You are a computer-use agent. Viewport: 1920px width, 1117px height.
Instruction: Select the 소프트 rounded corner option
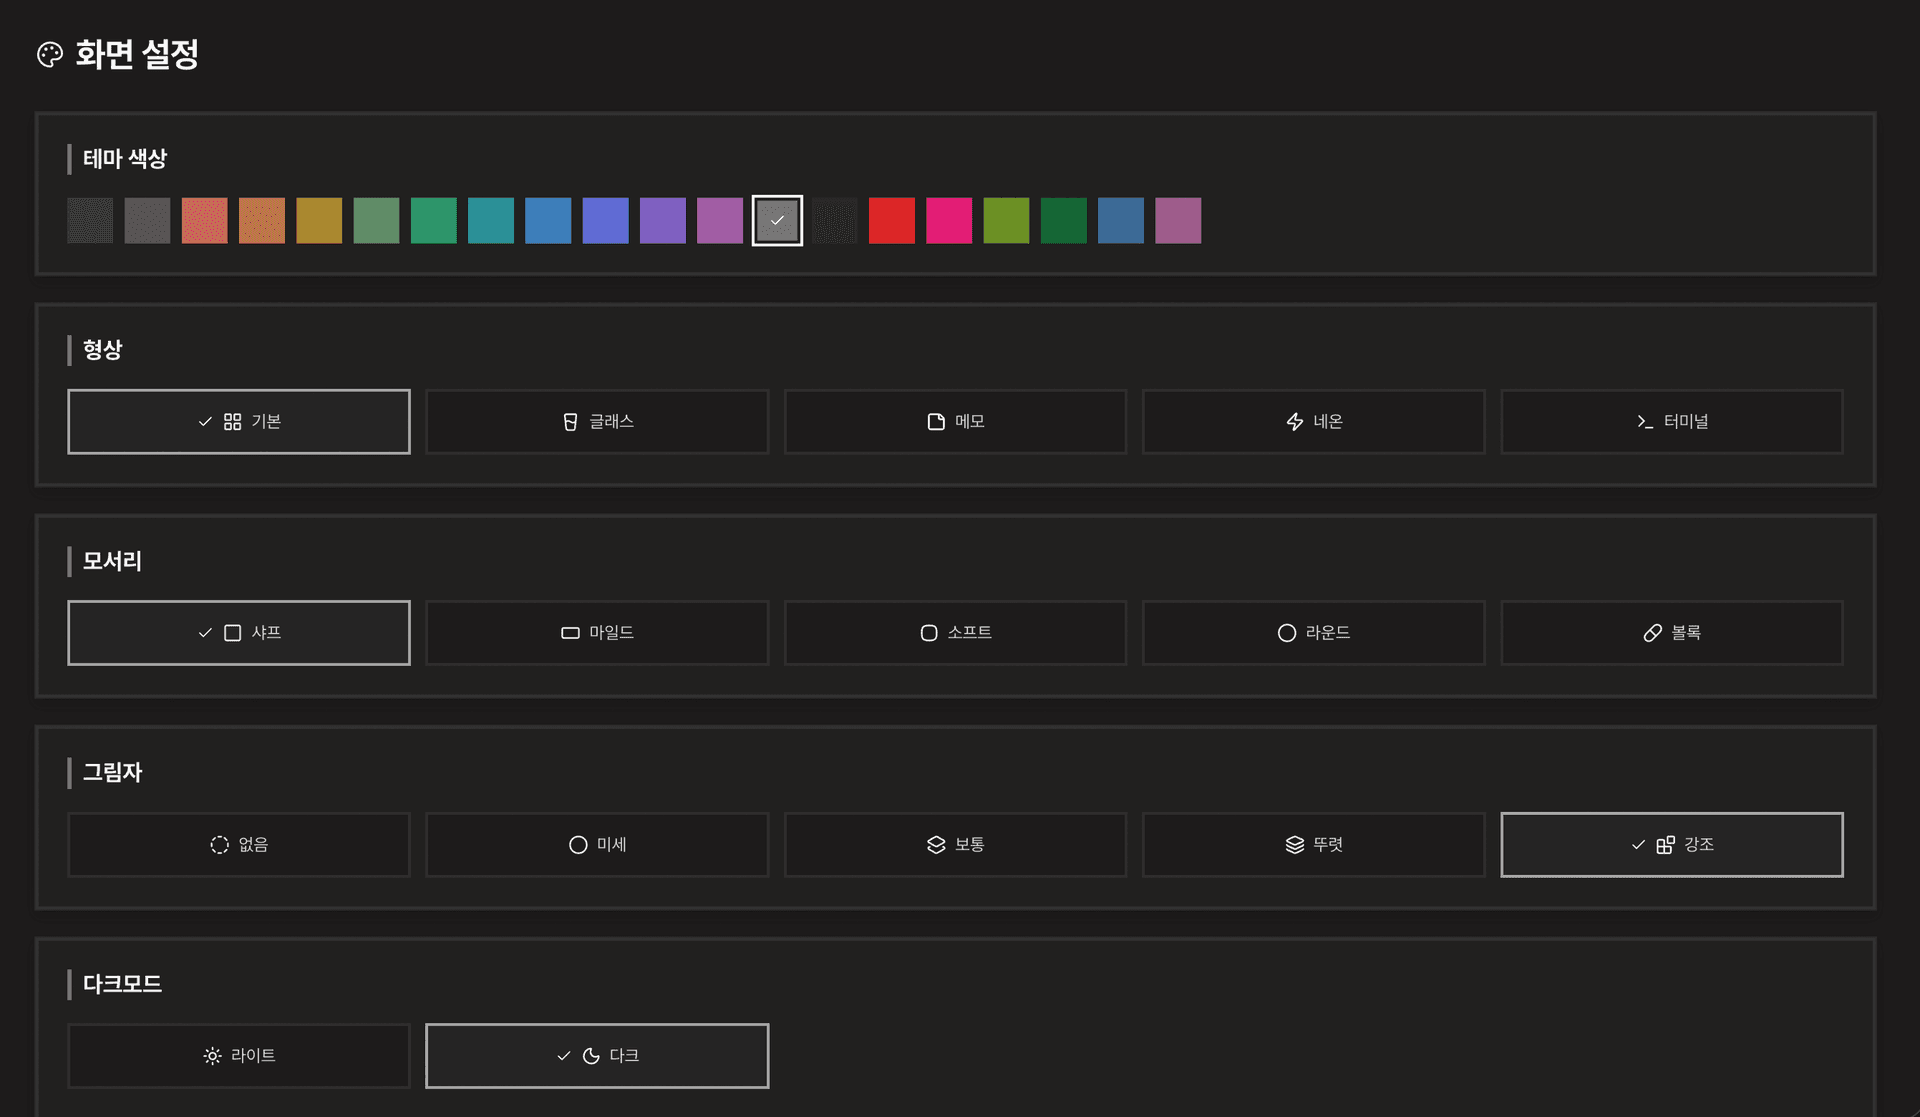click(x=955, y=632)
